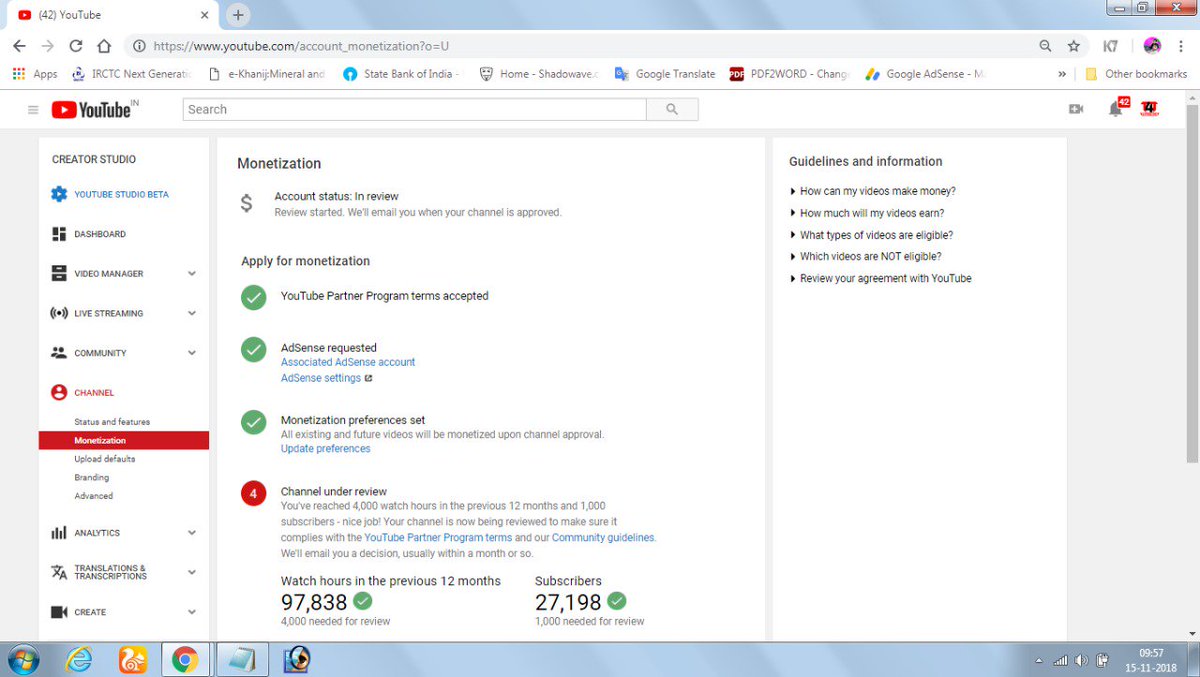Image resolution: width=1200 pixels, height=677 pixels.
Task: Click the Live Streaming broadcast icon
Action: (59, 313)
